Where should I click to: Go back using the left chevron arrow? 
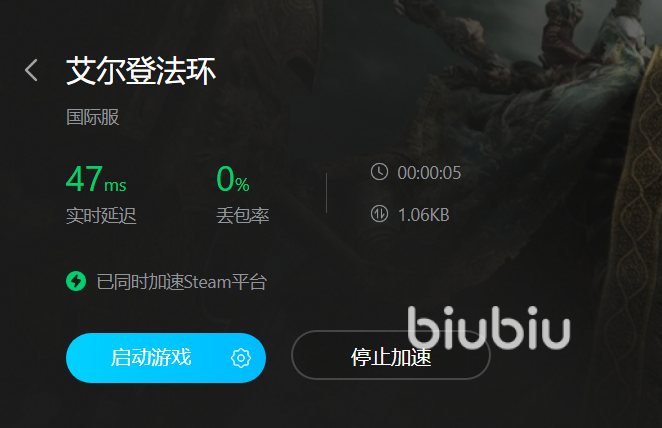(31, 70)
